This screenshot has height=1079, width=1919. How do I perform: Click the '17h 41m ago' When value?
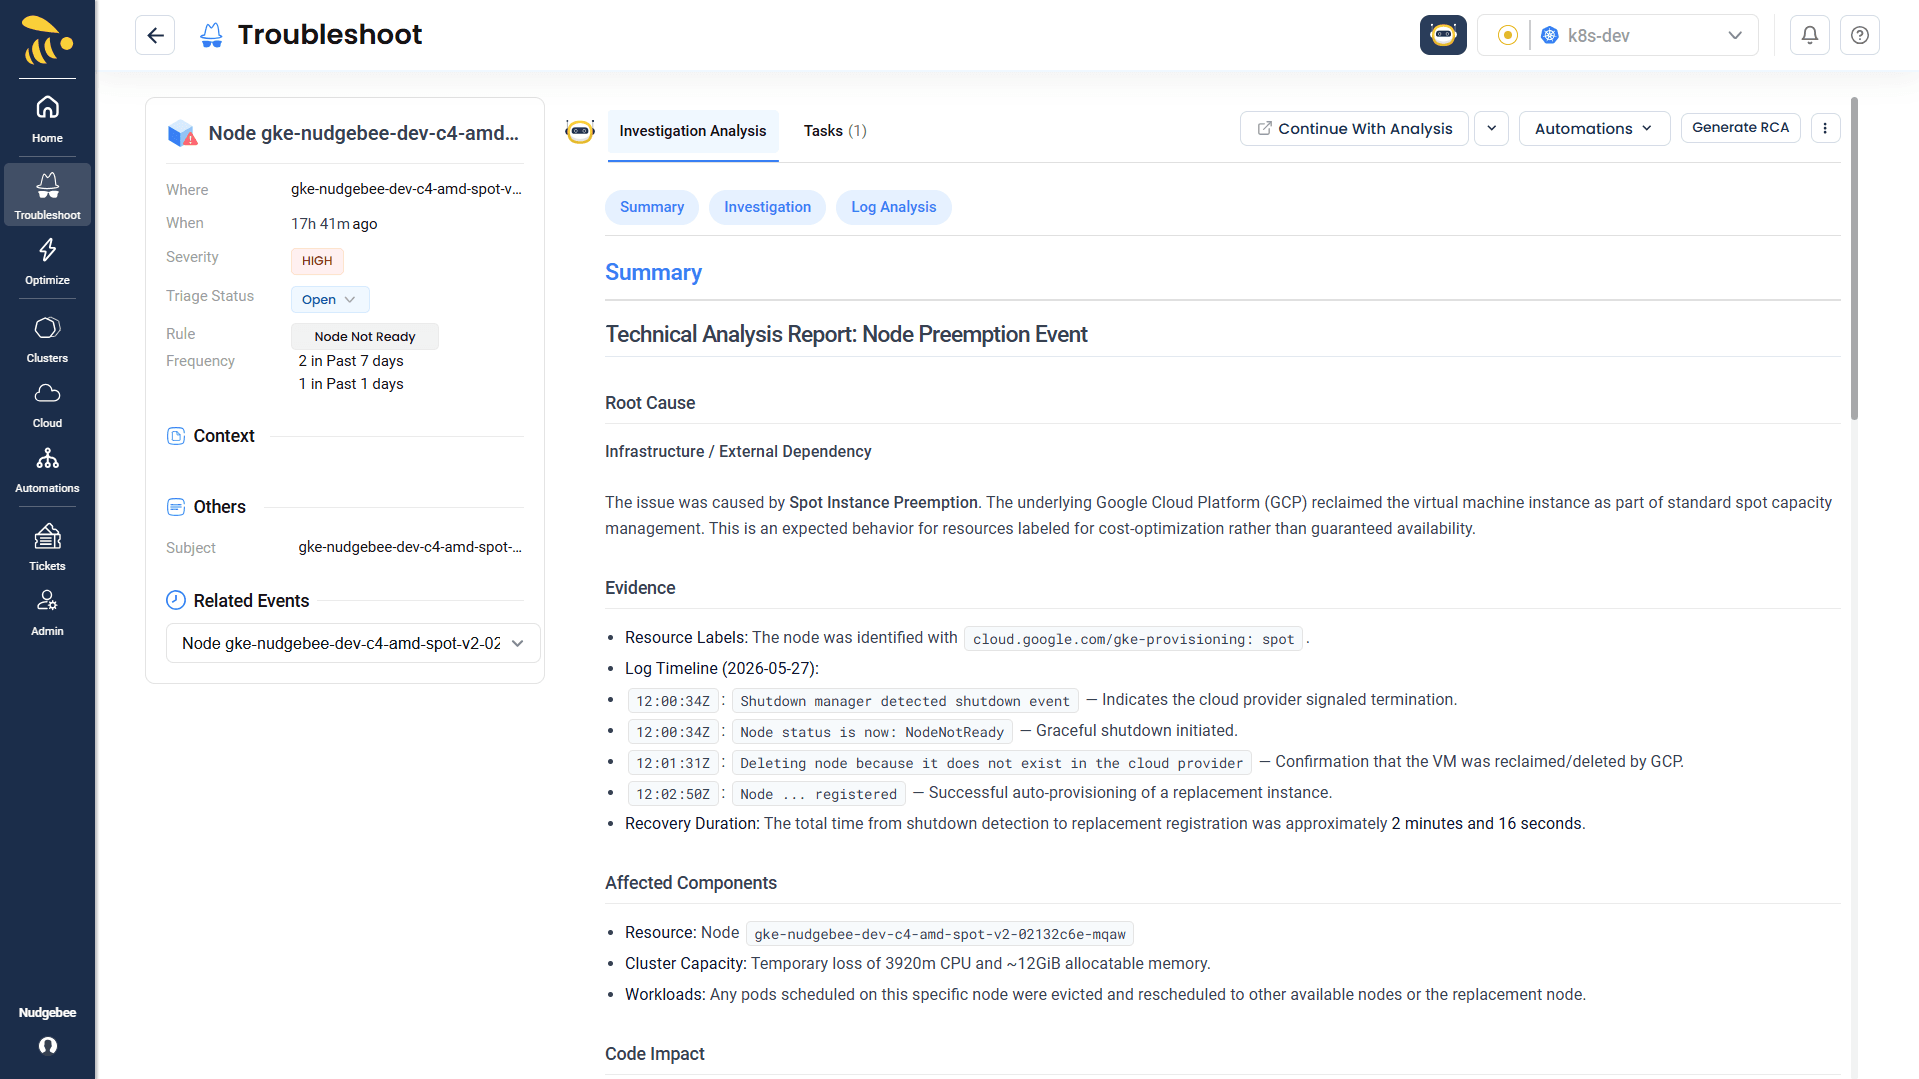(x=334, y=224)
